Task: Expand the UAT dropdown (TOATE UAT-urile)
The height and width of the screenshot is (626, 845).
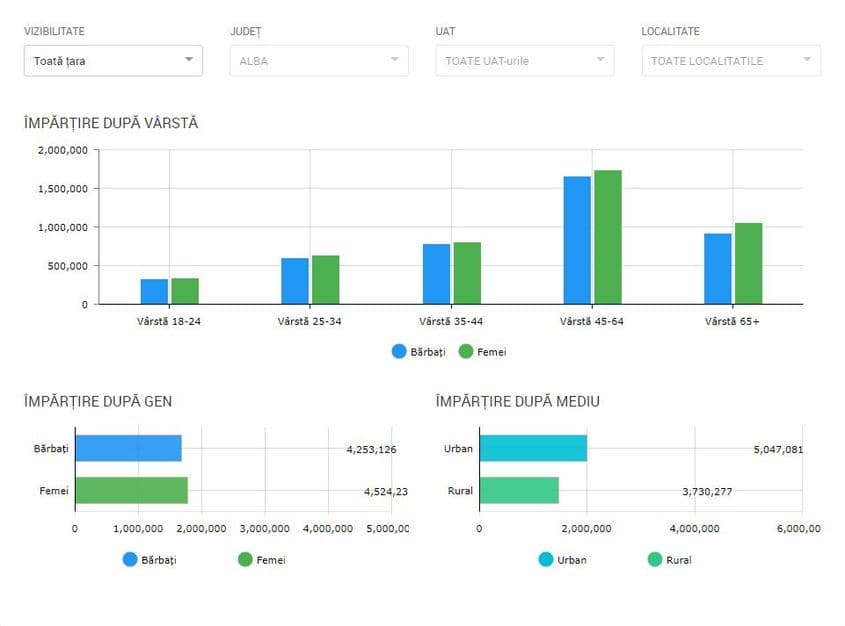Action: tap(524, 61)
